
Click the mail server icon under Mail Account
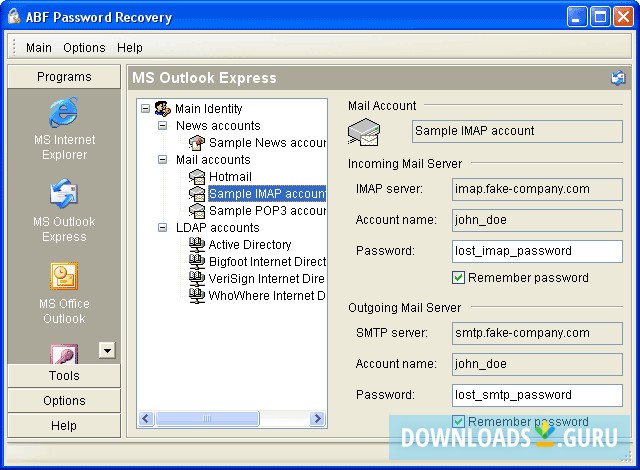point(364,132)
